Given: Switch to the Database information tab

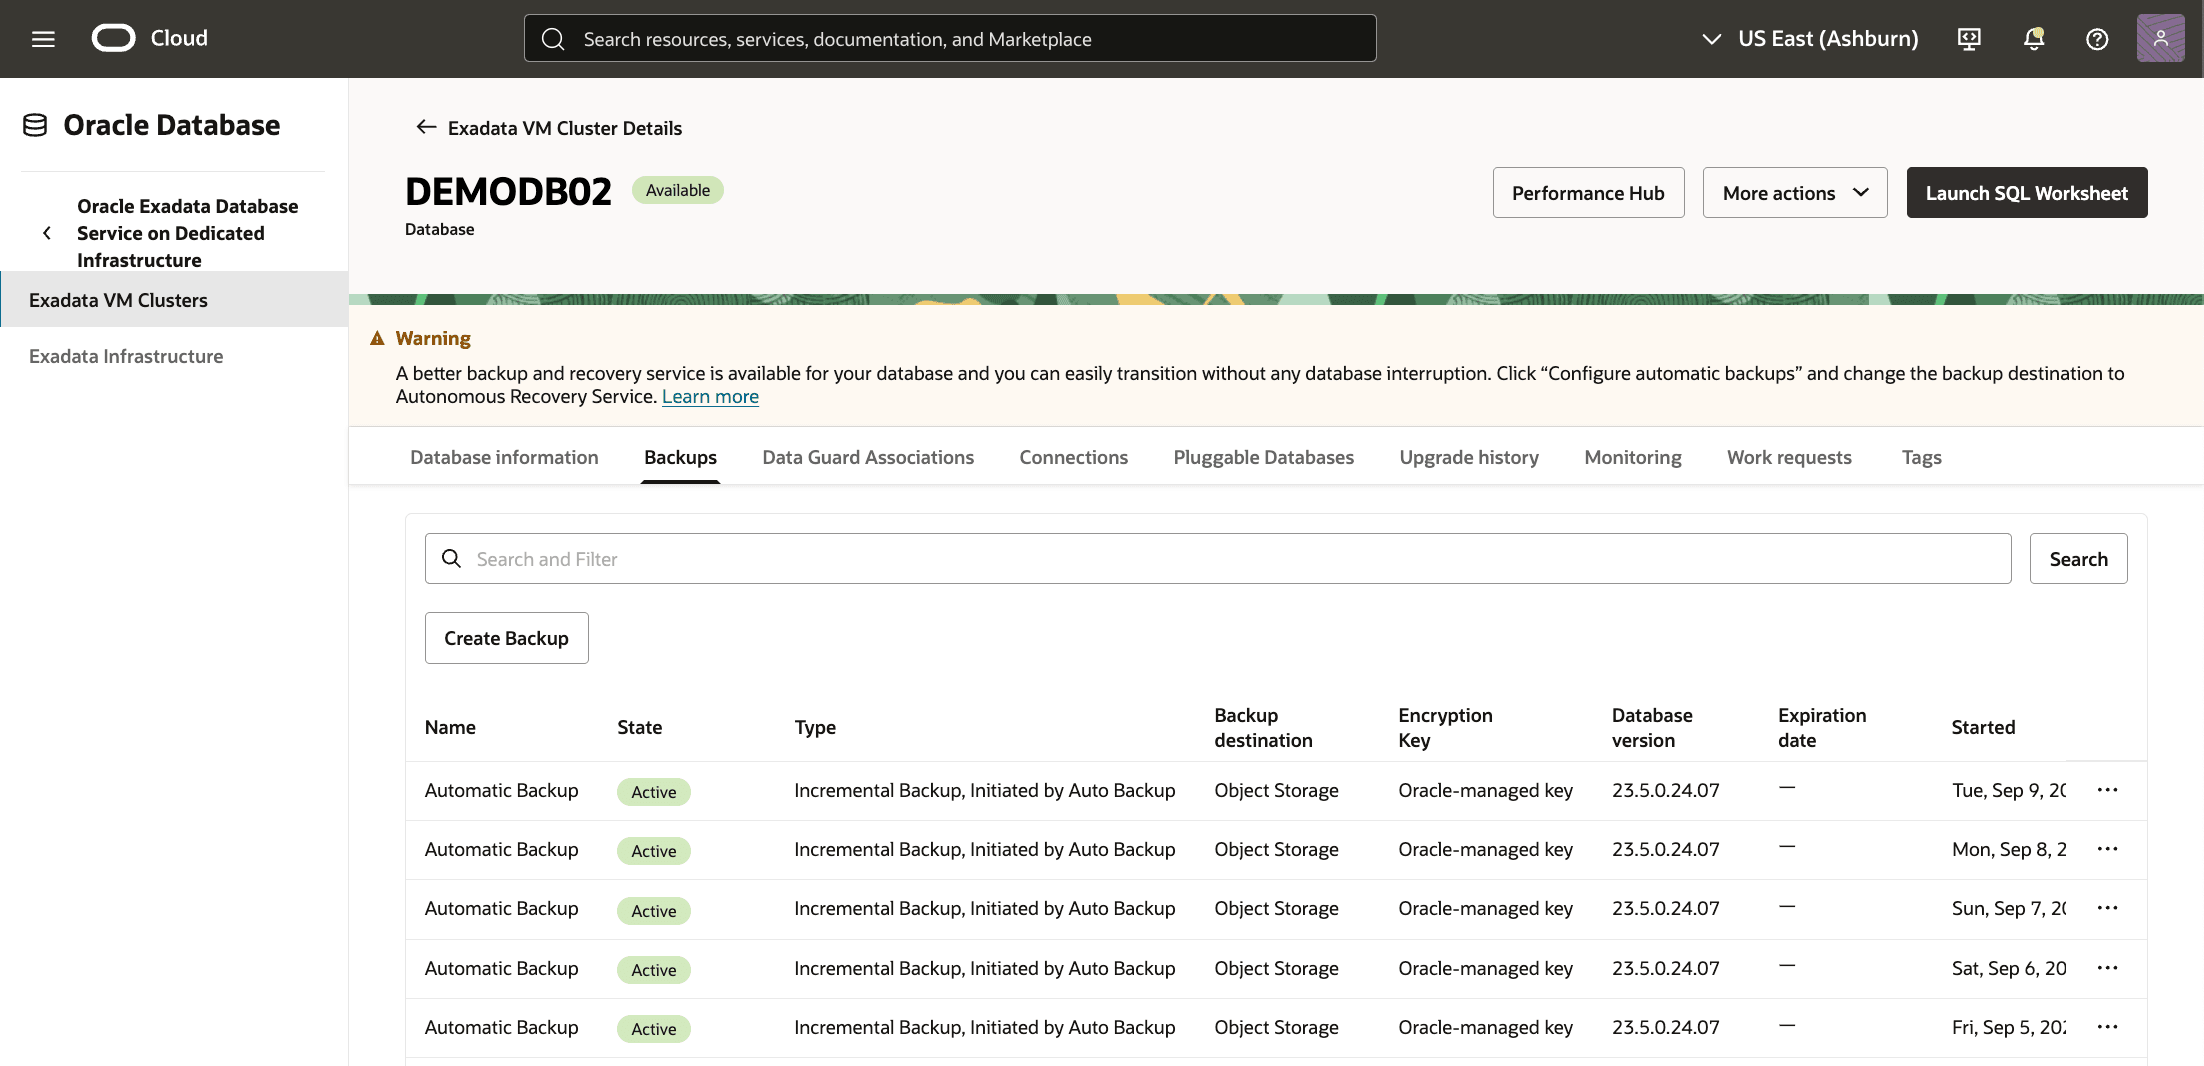Looking at the screenshot, I should tap(504, 457).
